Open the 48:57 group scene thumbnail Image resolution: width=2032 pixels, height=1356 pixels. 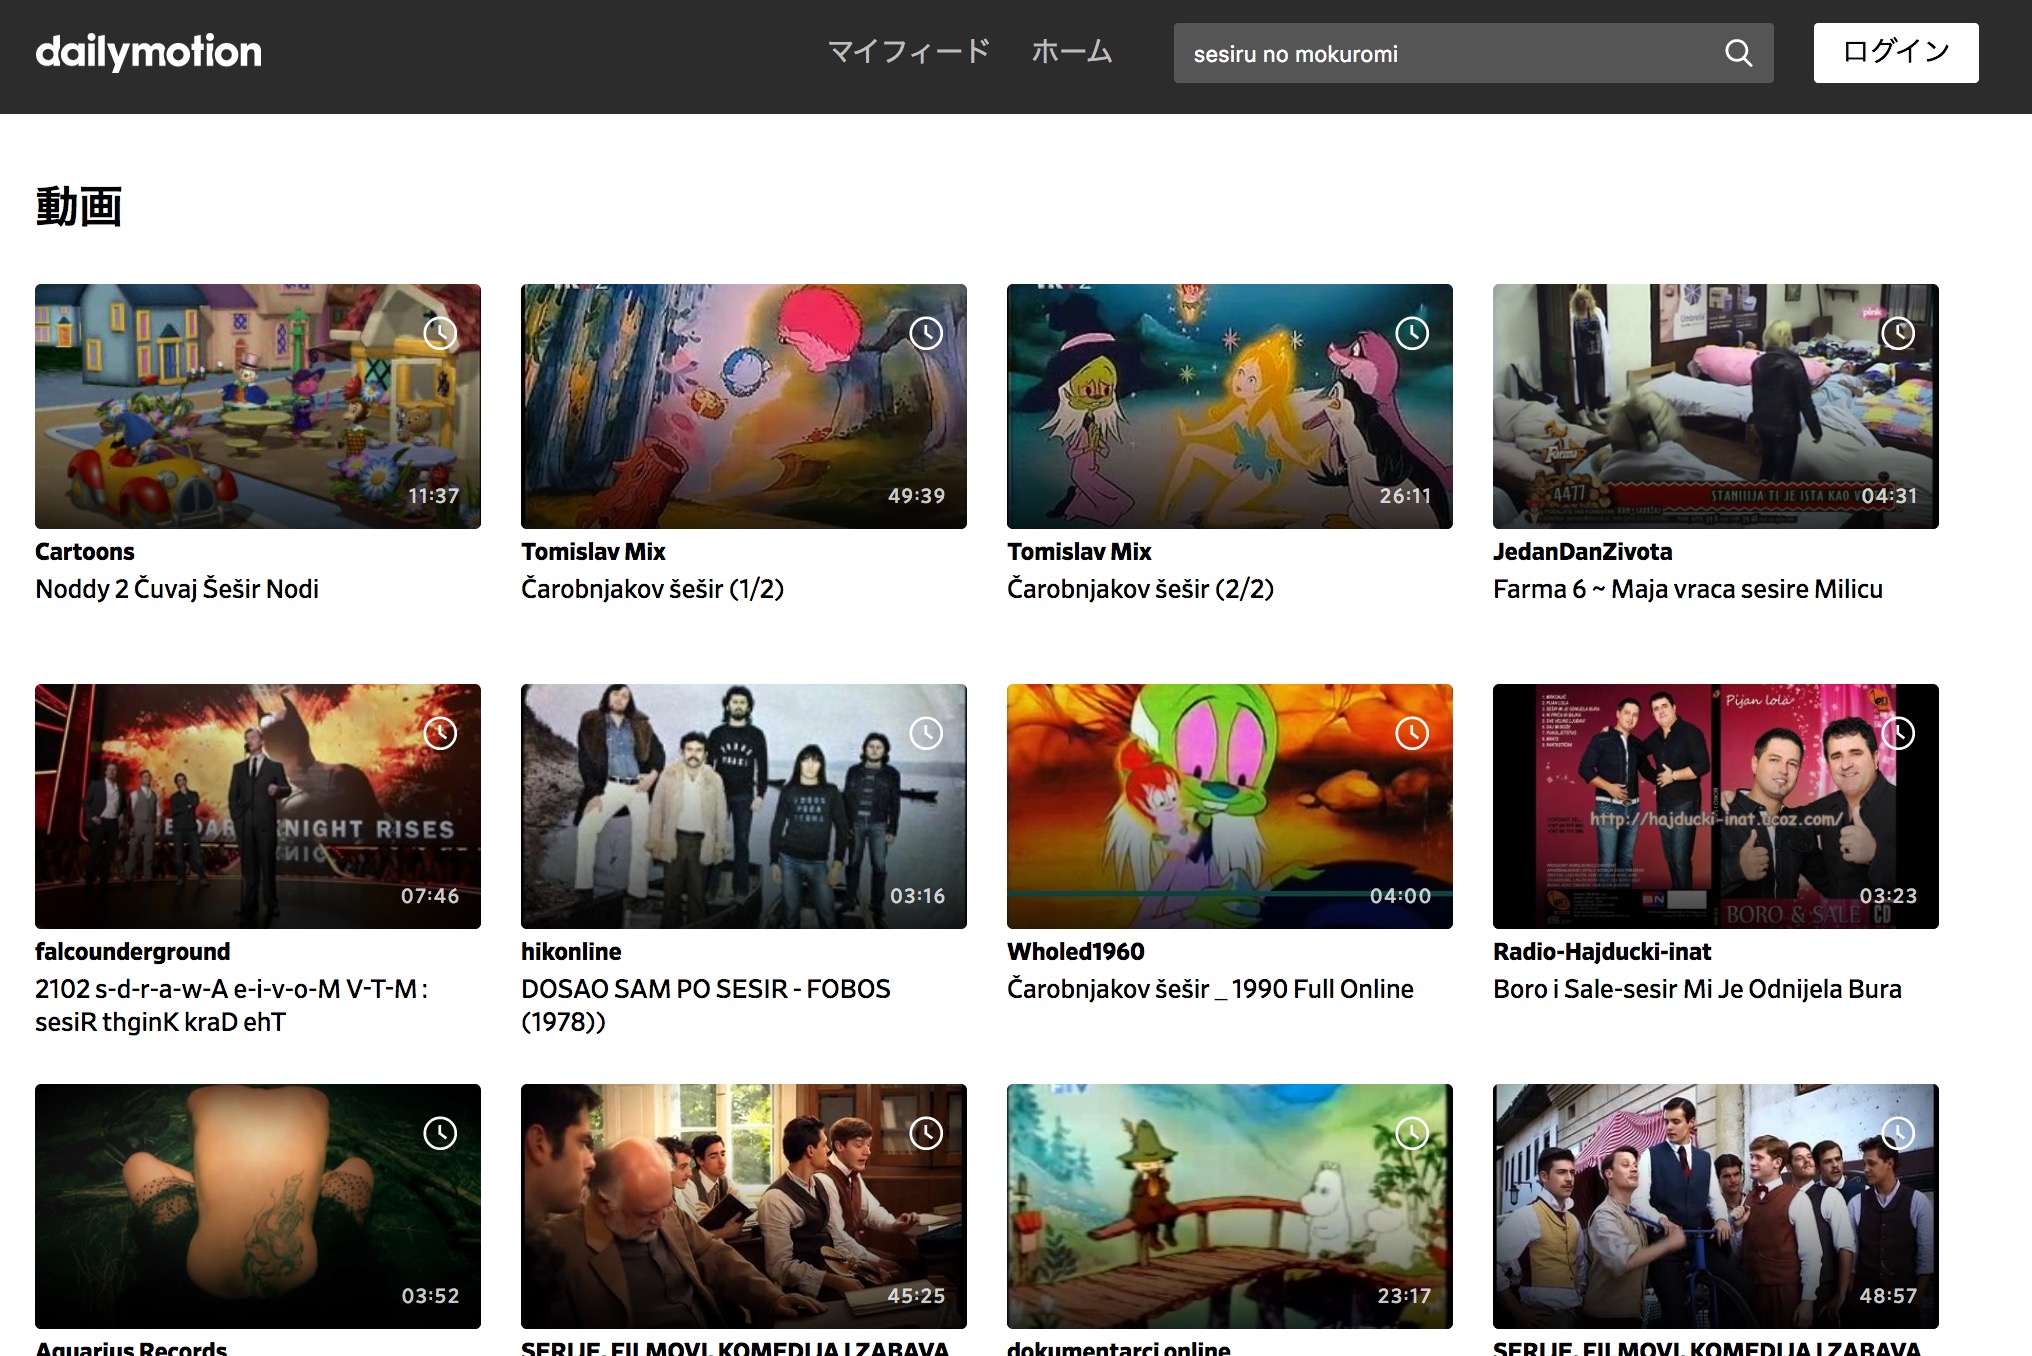(x=1716, y=1206)
